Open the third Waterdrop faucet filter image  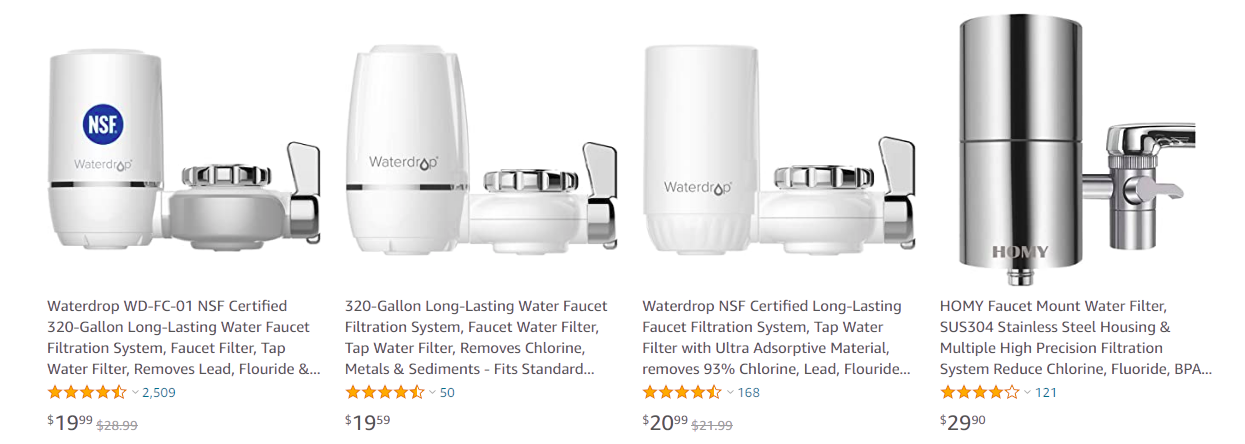coord(778,150)
